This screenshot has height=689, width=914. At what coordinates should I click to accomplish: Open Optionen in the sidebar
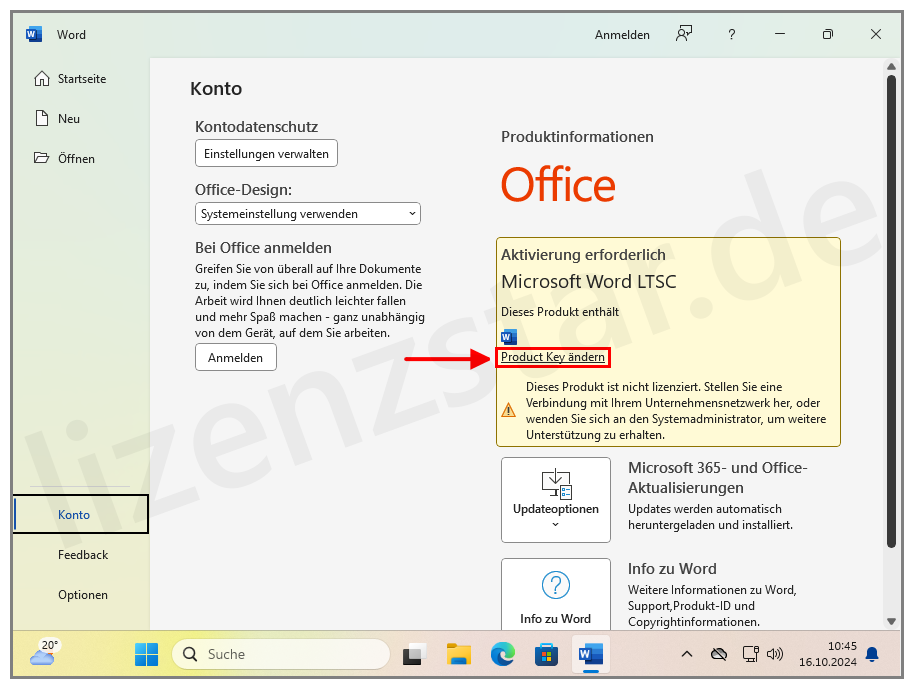coord(83,595)
